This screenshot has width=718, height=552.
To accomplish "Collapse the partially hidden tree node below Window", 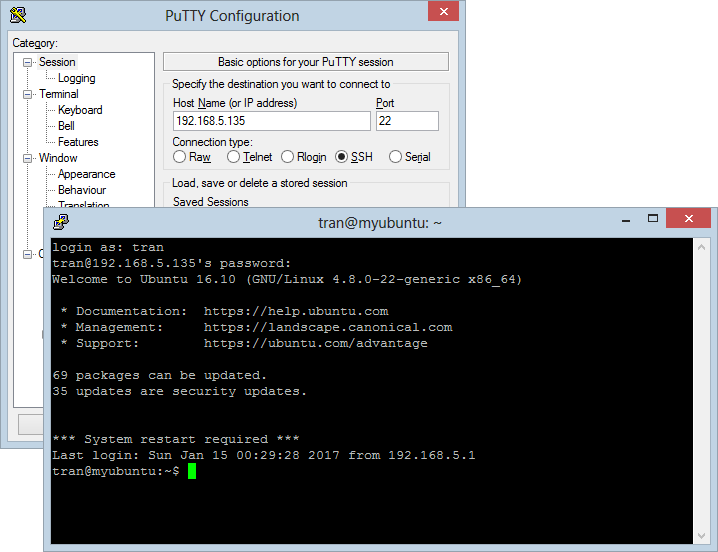I will coord(27,254).
